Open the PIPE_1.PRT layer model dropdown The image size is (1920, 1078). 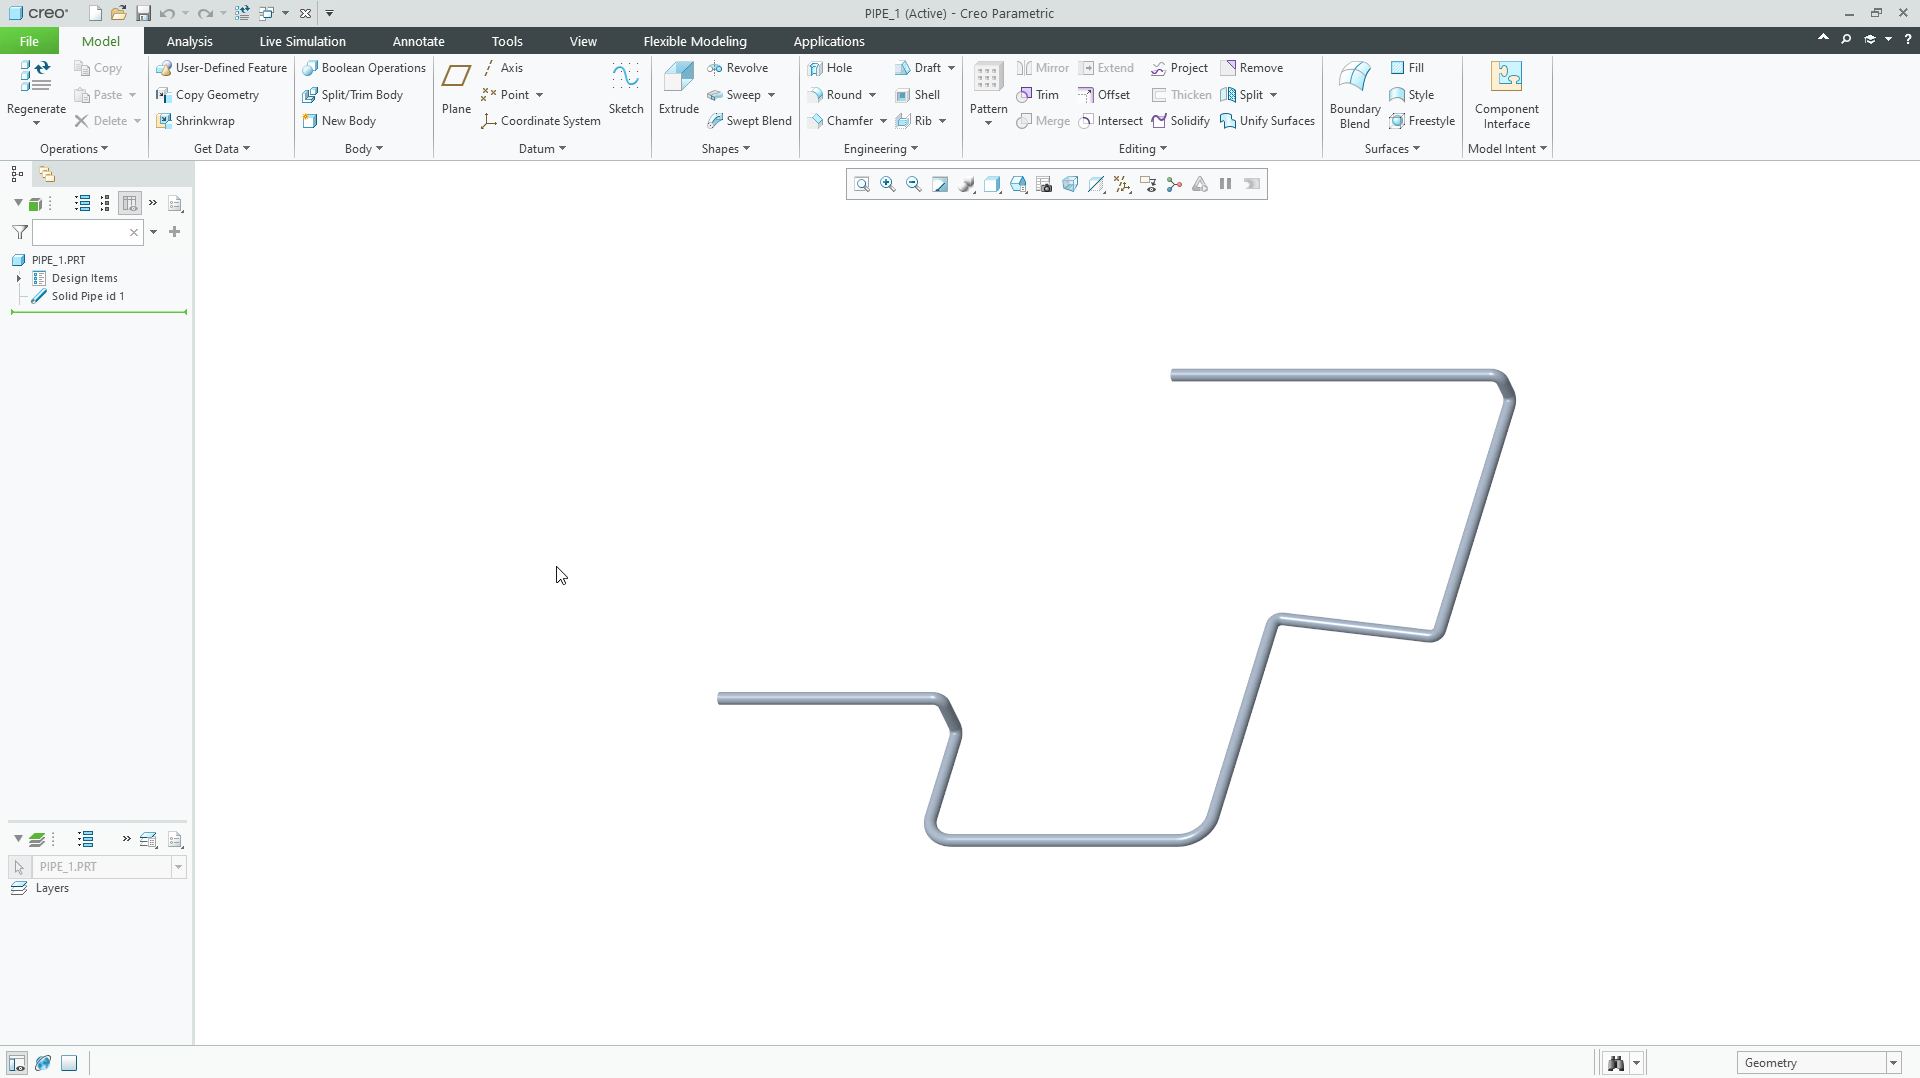click(x=179, y=867)
